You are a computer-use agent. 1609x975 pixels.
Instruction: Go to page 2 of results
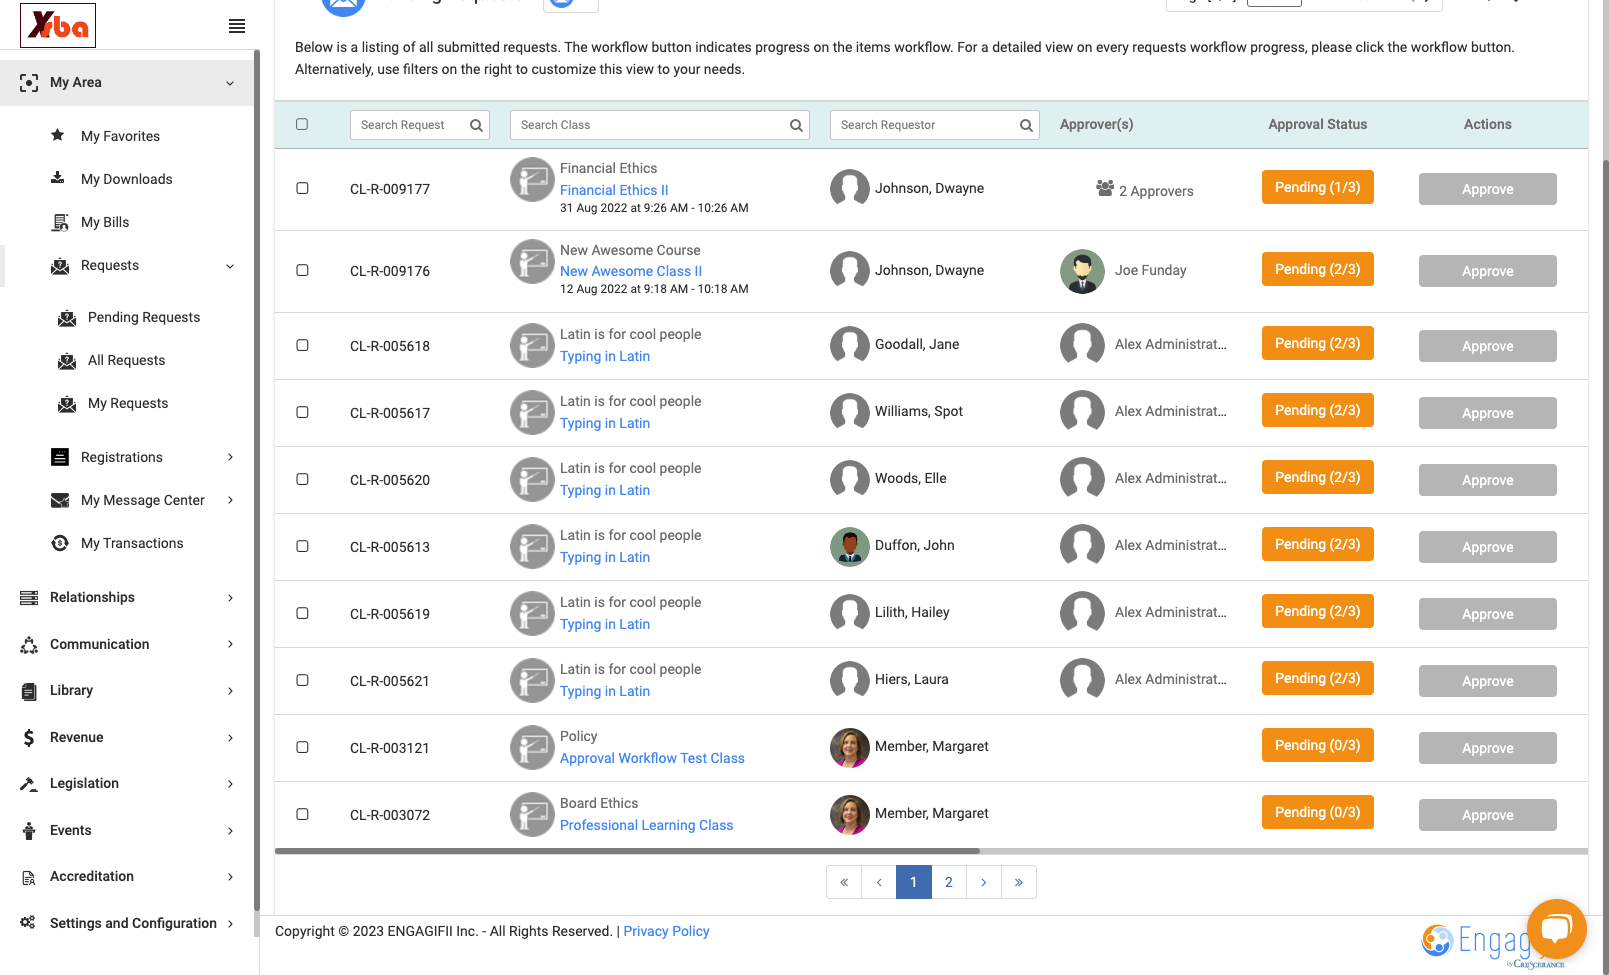point(949,882)
